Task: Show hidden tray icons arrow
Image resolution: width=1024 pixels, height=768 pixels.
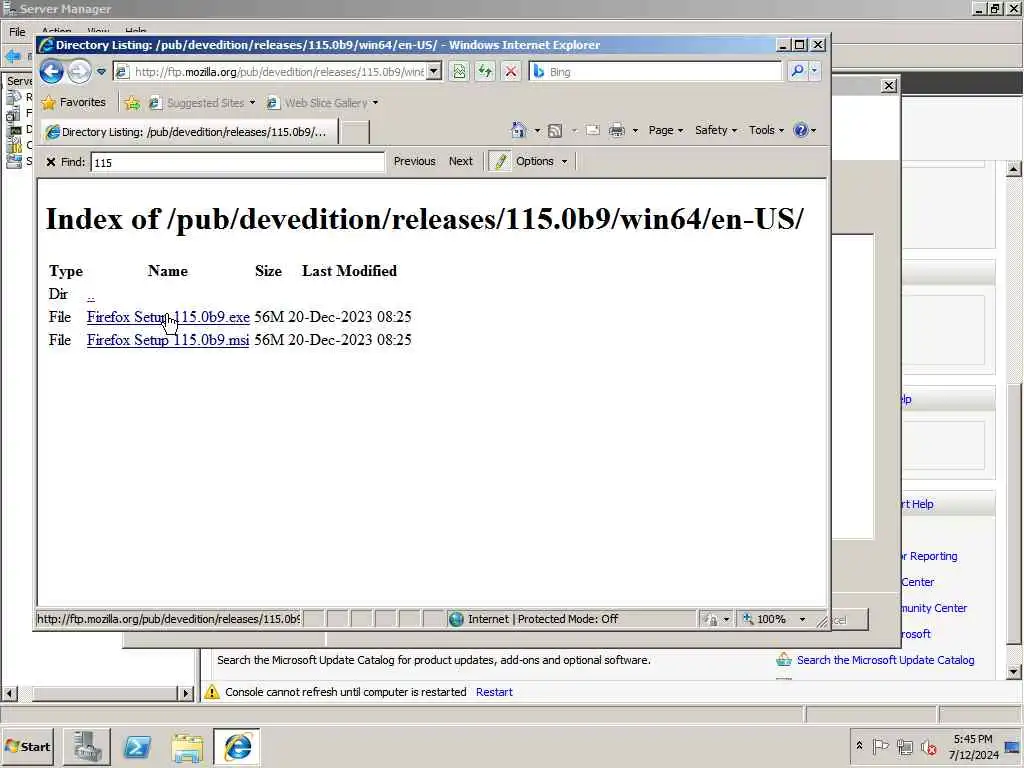Action: pyautogui.click(x=859, y=746)
